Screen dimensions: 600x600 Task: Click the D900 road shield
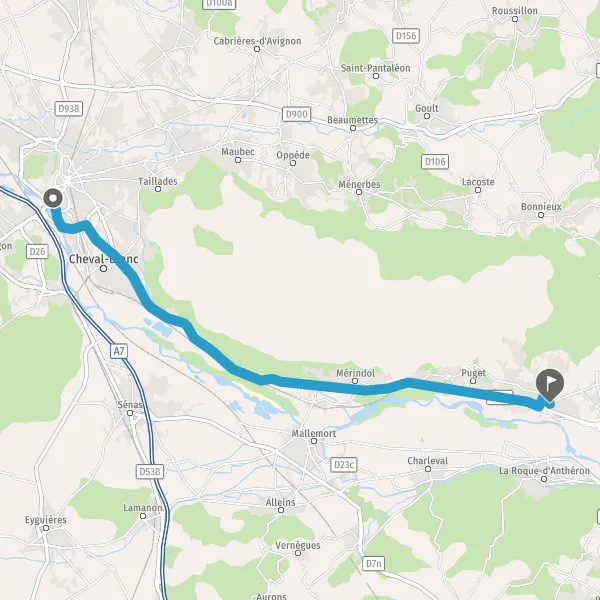297,114
